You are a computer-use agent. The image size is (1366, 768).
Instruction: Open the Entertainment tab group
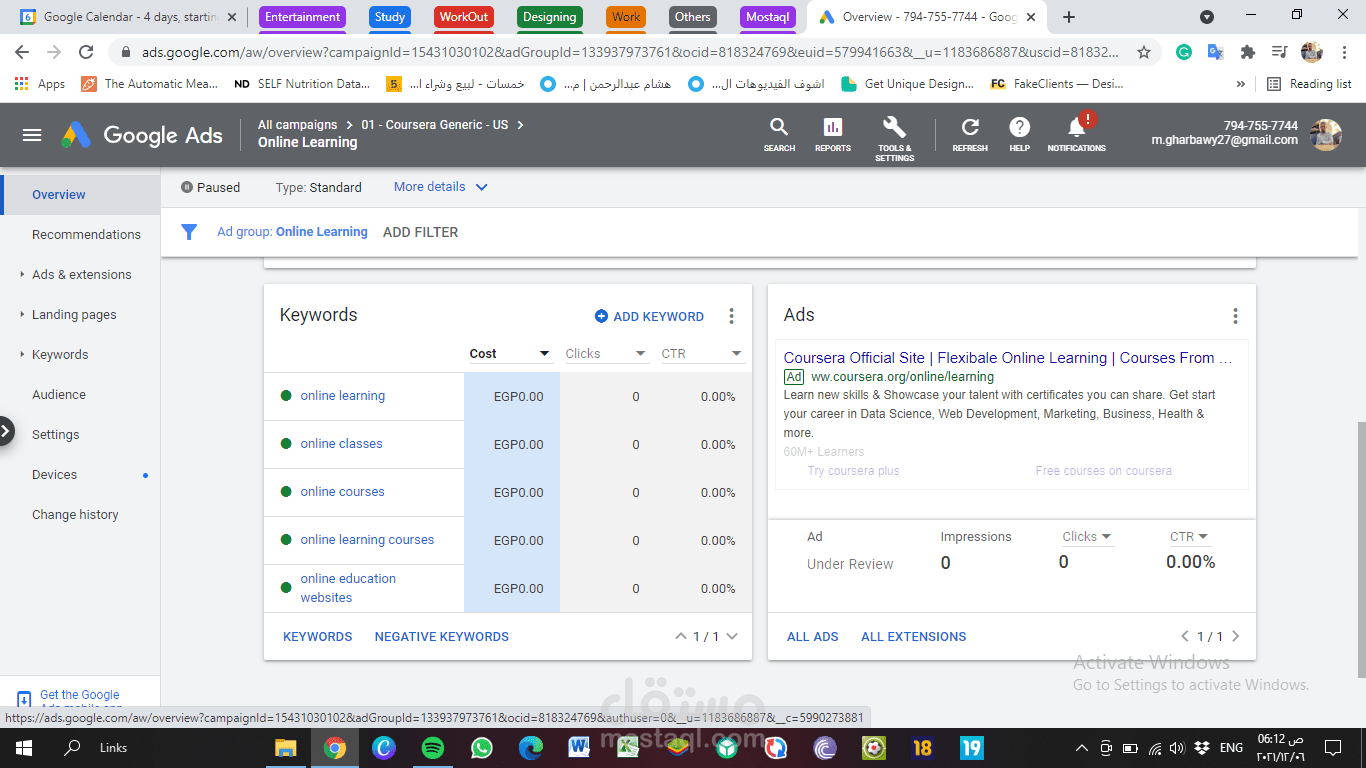pyautogui.click(x=302, y=17)
